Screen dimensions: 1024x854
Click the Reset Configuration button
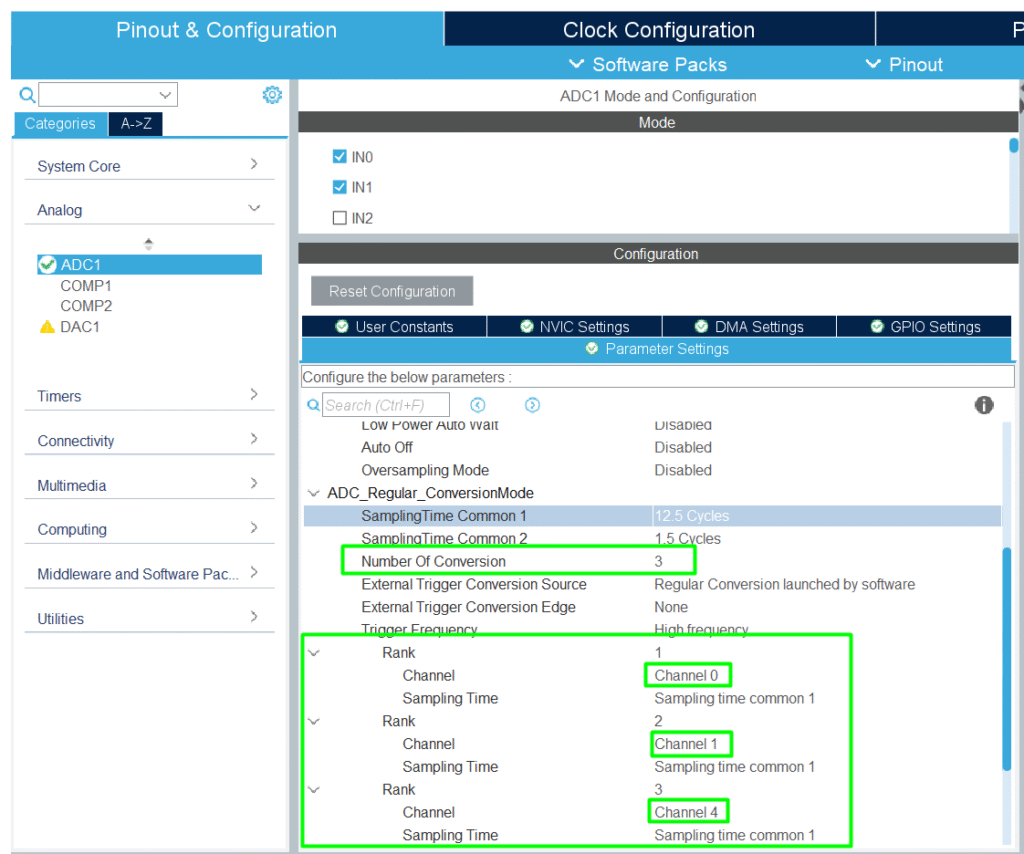click(392, 291)
